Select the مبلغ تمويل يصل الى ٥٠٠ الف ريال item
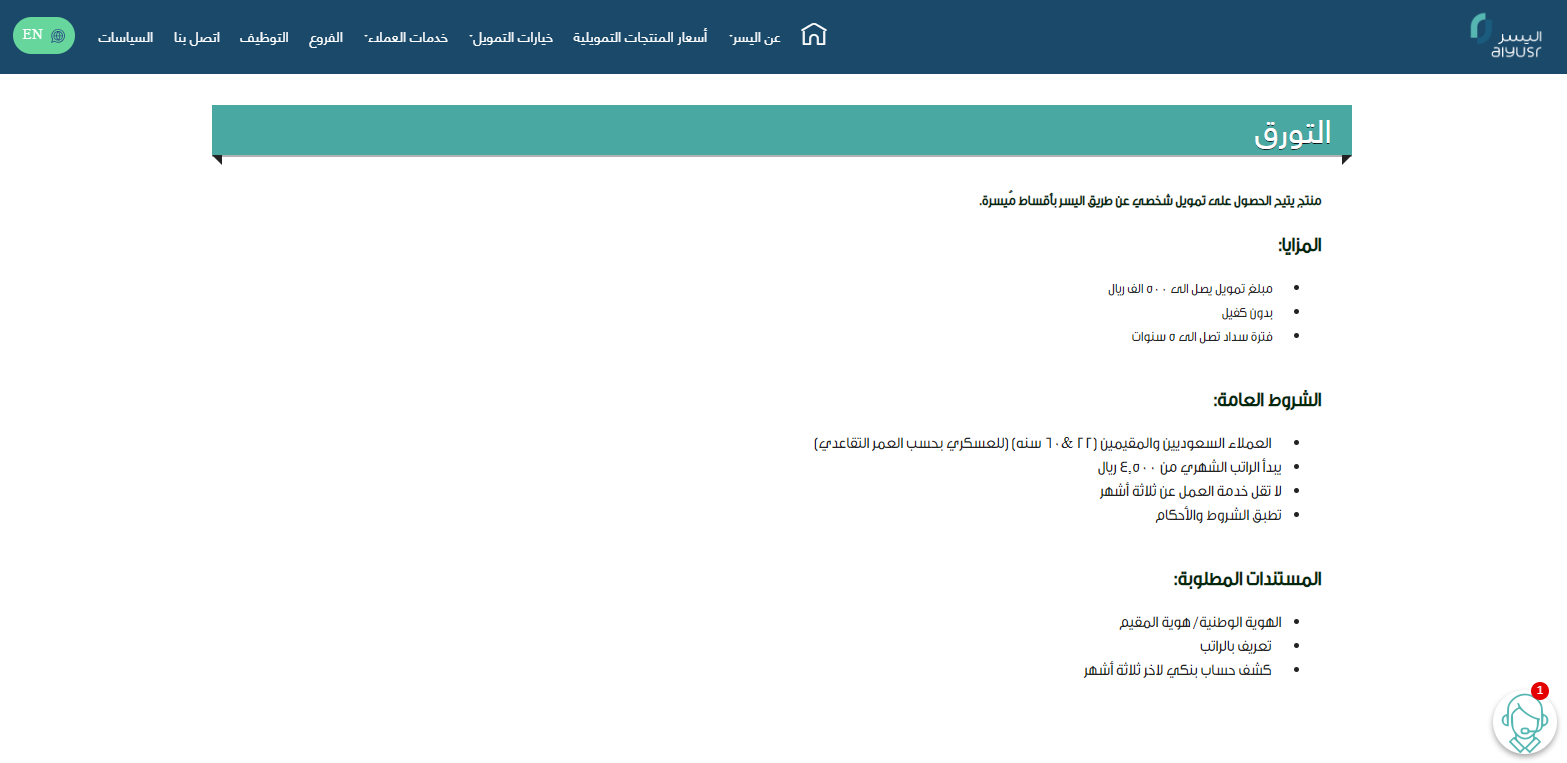This screenshot has height=763, width=1567. (1191, 289)
